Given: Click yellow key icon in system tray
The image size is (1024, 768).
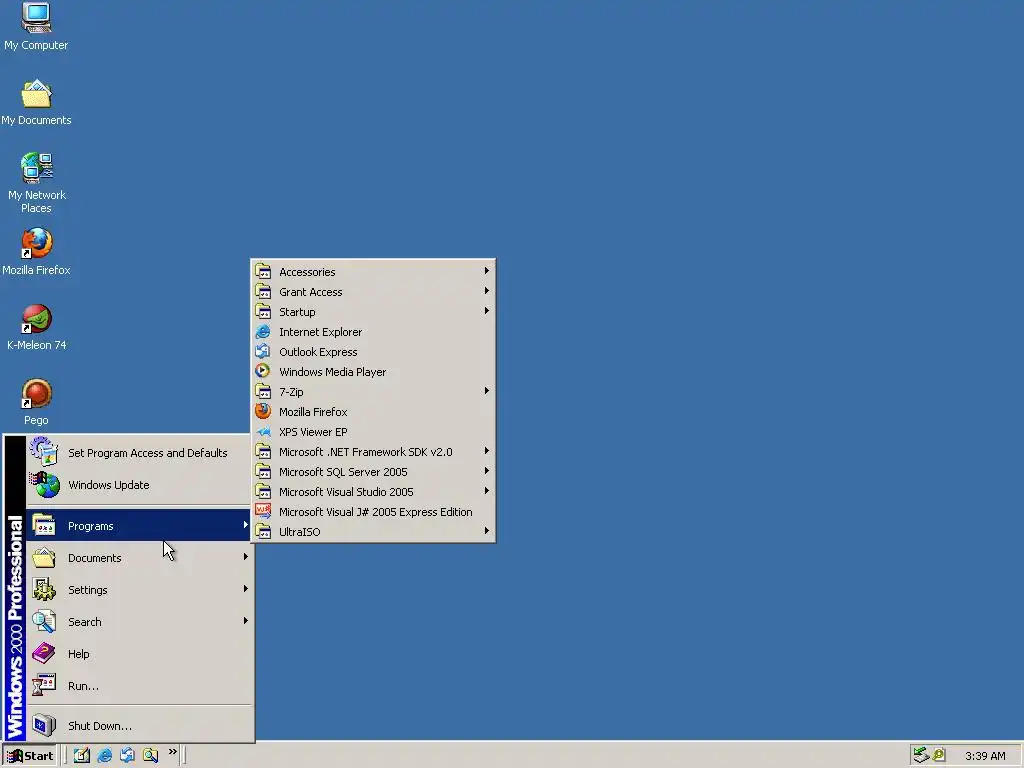Looking at the screenshot, I should click(939, 755).
